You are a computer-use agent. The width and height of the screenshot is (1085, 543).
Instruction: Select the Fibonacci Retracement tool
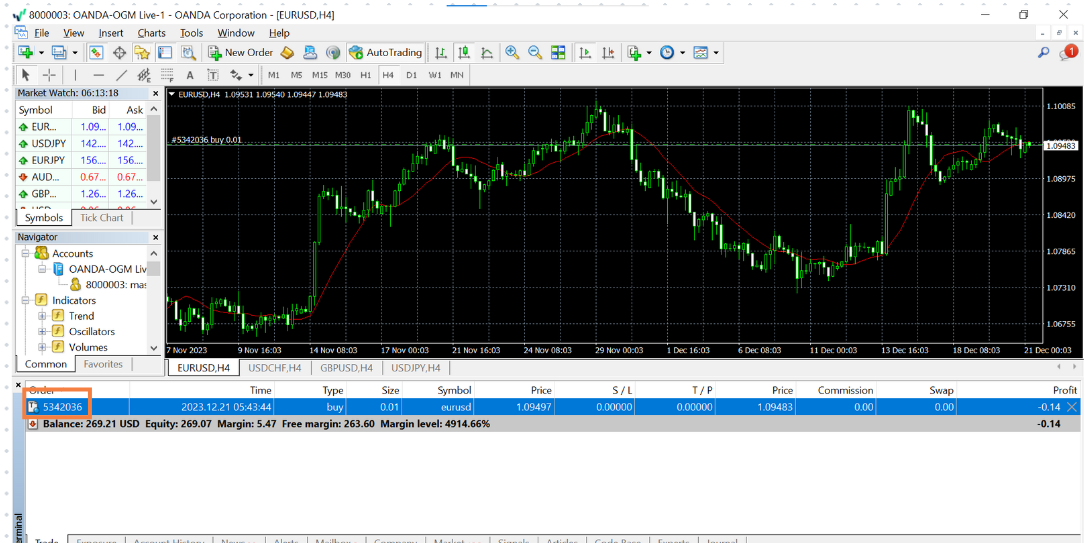point(167,75)
